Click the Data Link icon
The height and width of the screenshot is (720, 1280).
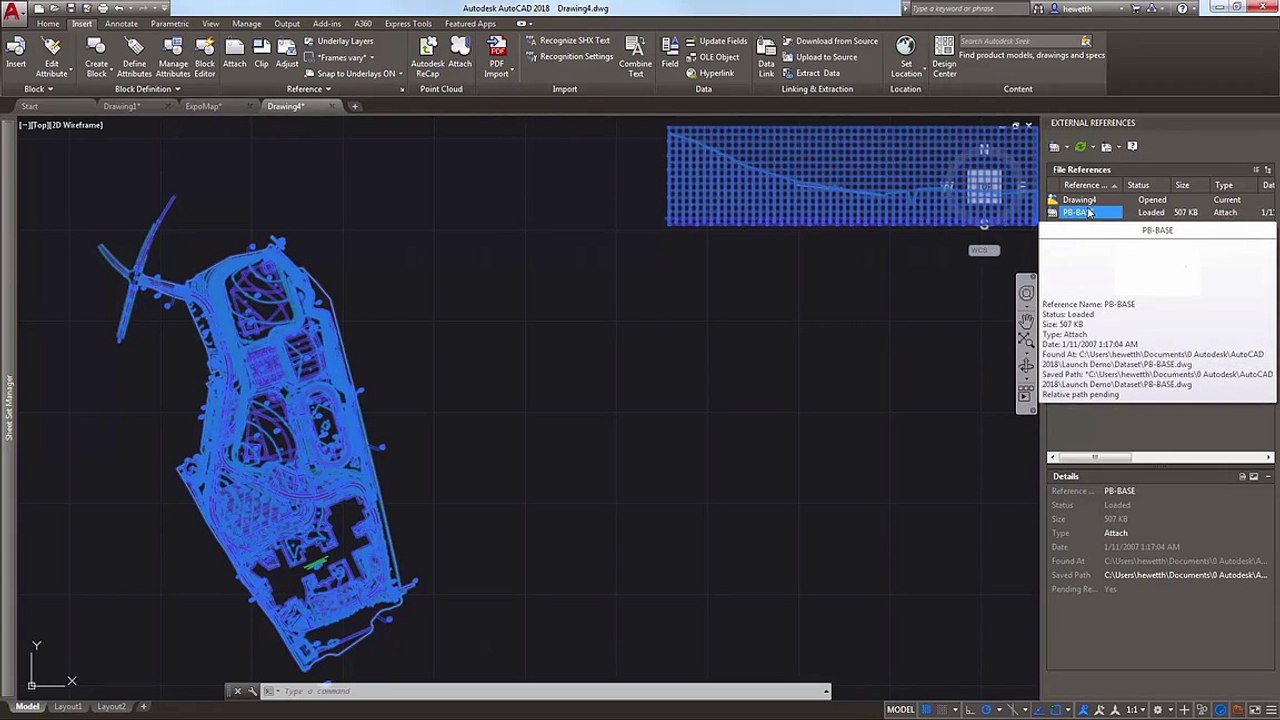point(766,56)
